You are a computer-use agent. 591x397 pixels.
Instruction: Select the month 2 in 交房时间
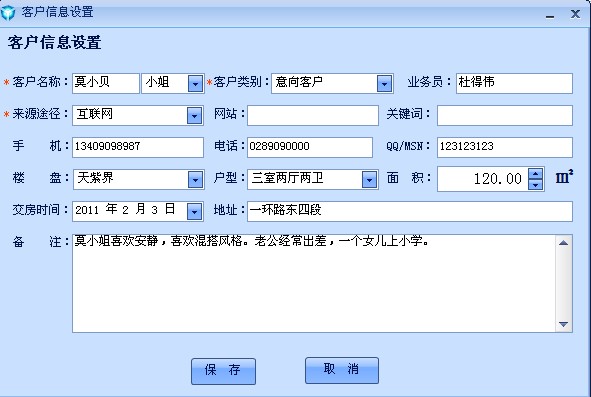tap(126, 210)
